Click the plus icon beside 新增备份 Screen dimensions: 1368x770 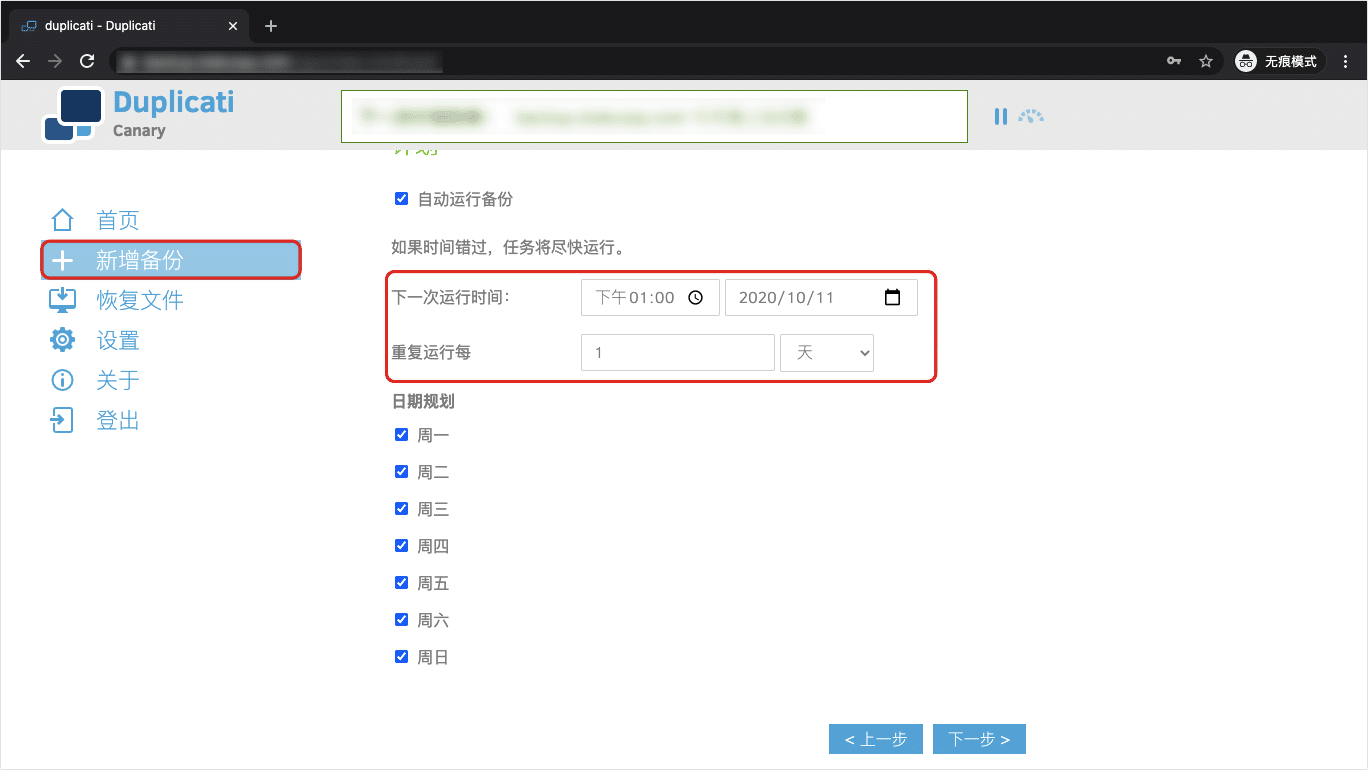[x=62, y=260]
